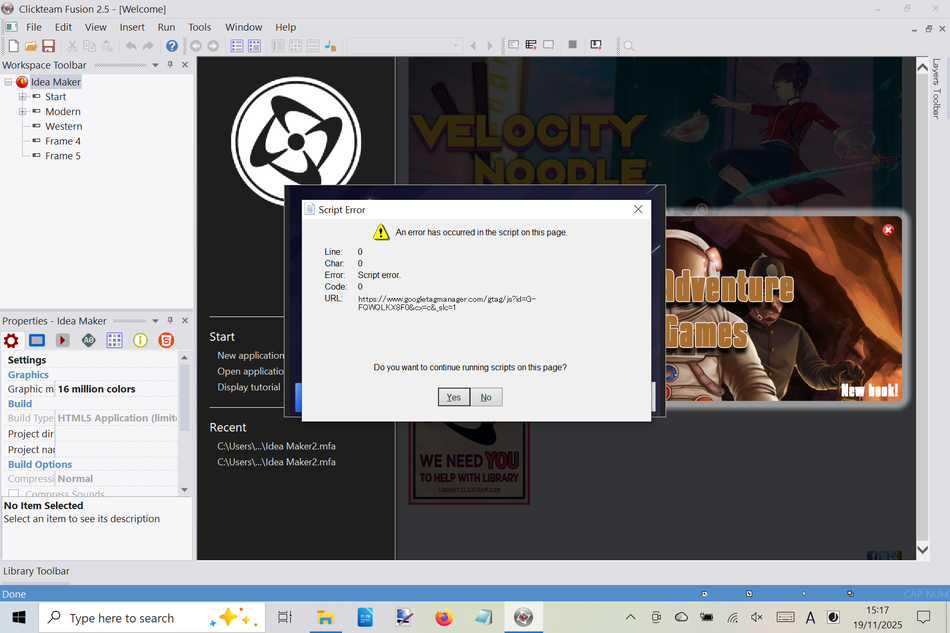The image size is (950, 633).
Task: Collapse the Idea Maker root node
Action: pos(8,82)
